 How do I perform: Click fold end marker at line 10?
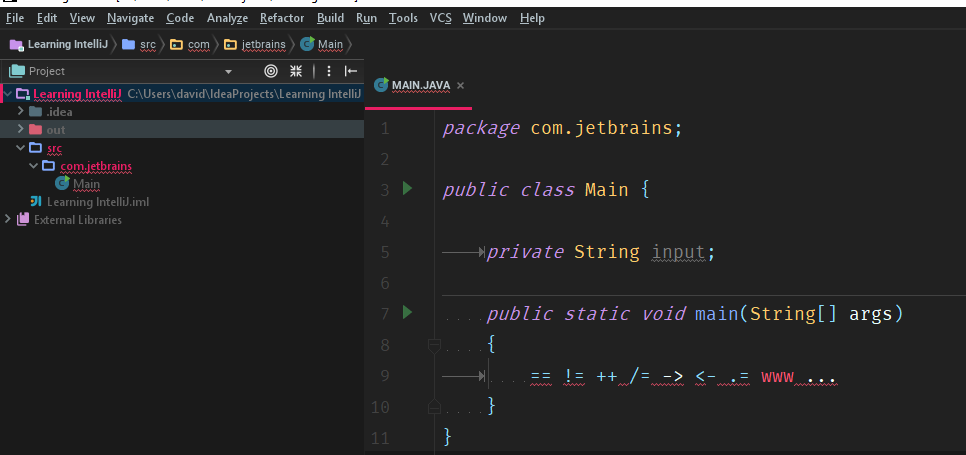434,406
